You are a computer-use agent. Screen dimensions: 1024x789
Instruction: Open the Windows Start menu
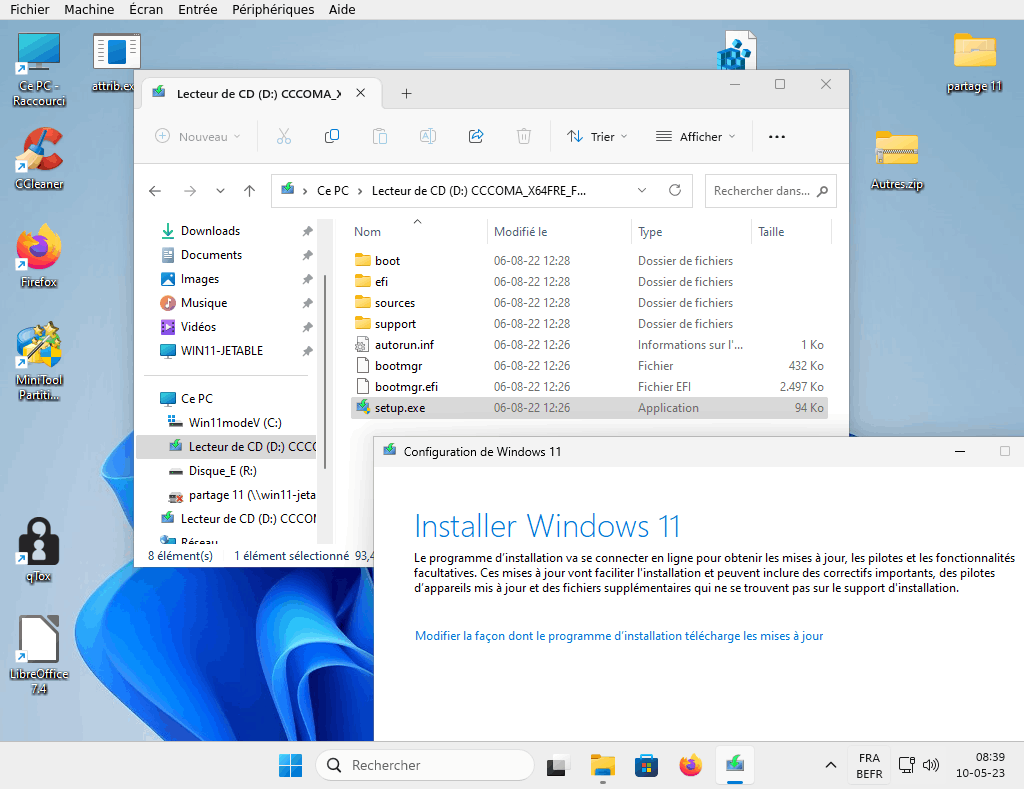[291, 765]
